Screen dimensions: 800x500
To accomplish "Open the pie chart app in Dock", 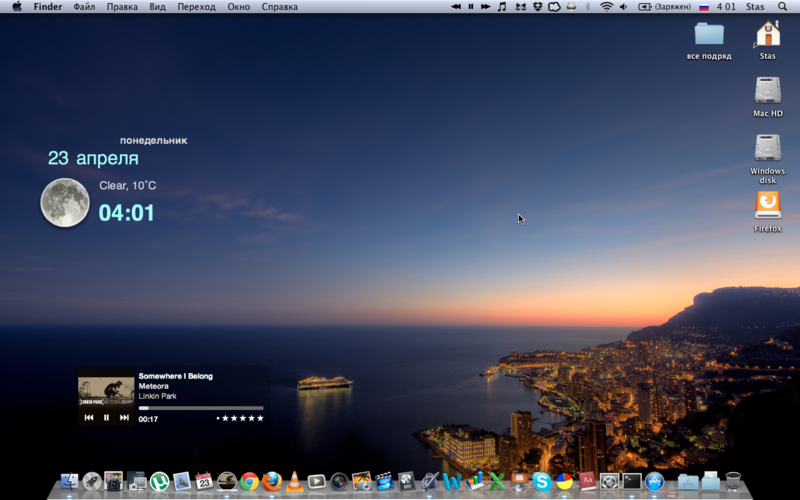I will click(x=564, y=481).
